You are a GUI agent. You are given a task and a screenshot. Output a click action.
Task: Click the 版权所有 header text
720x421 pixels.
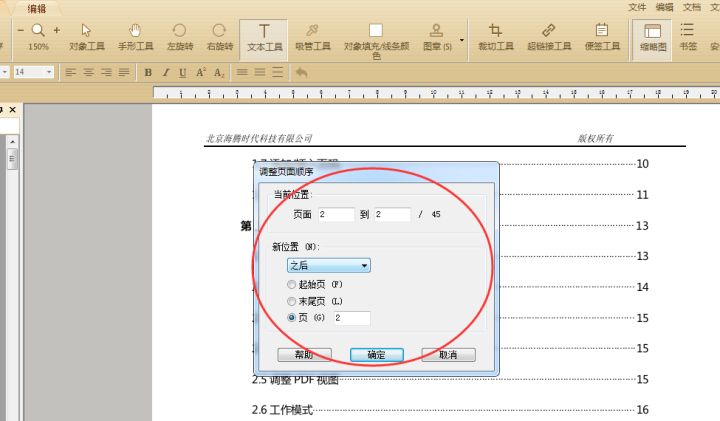click(x=595, y=138)
